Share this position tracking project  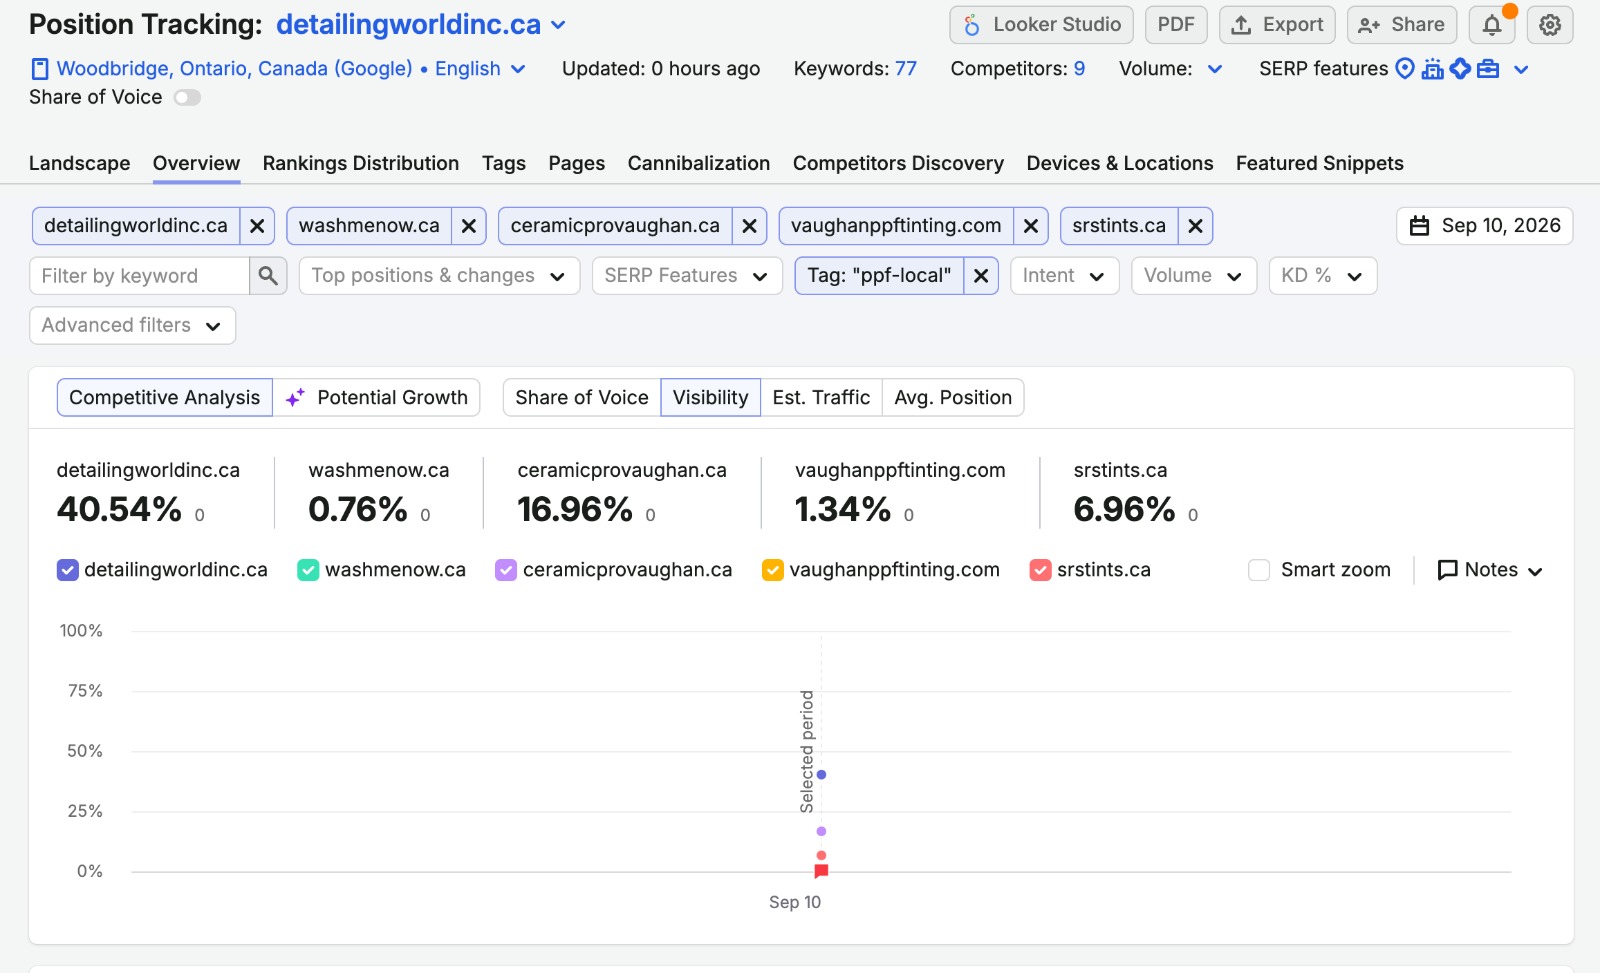pyautogui.click(x=1402, y=25)
